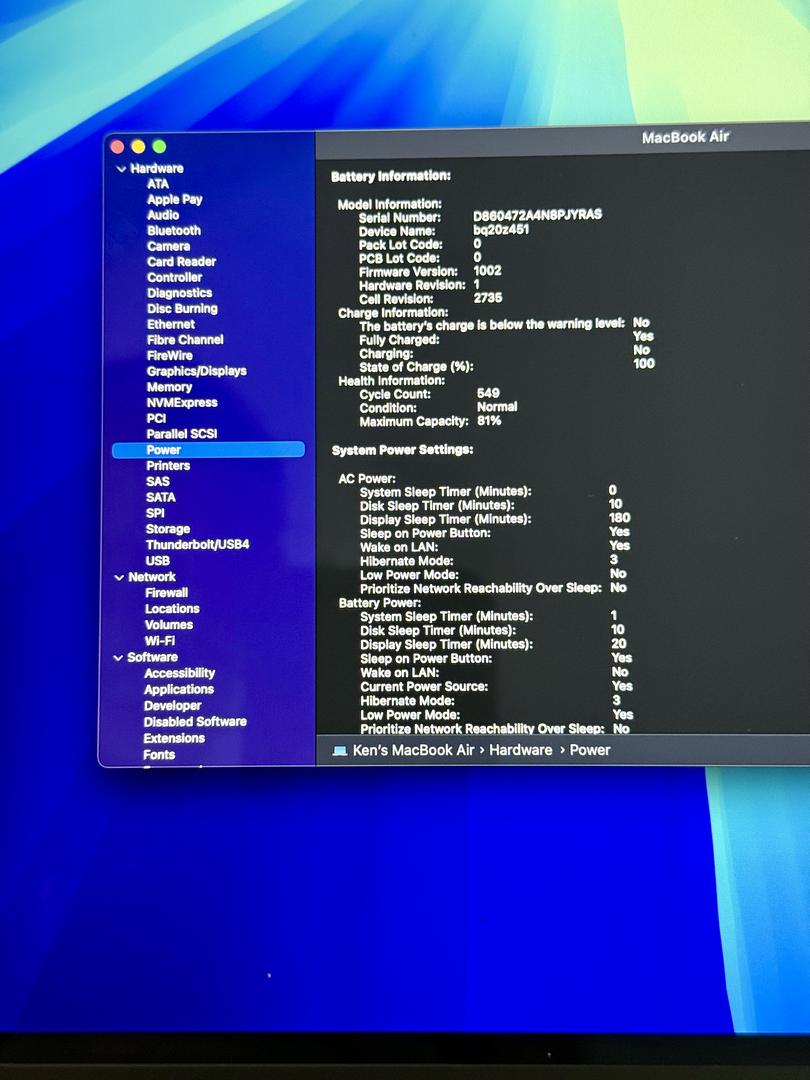Select USB in the sidebar
810x1080 pixels.
coord(158,561)
